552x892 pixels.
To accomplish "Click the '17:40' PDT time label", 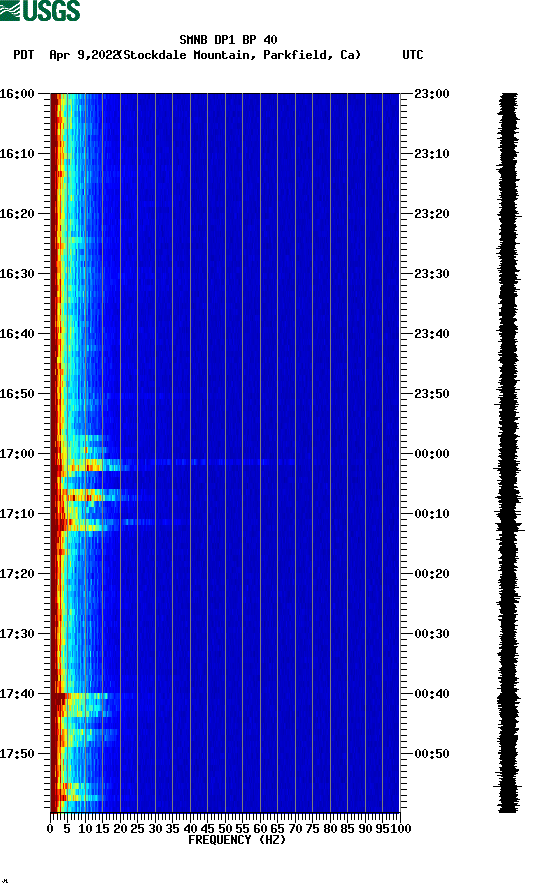I will (x=17, y=694).
